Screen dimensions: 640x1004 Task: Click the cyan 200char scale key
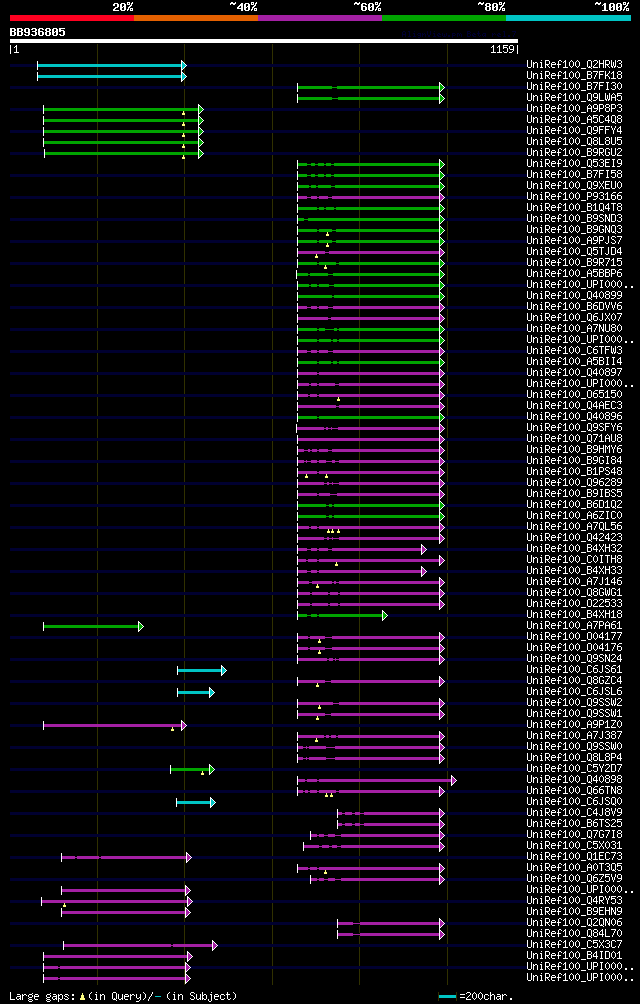click(x=447, y=996)
